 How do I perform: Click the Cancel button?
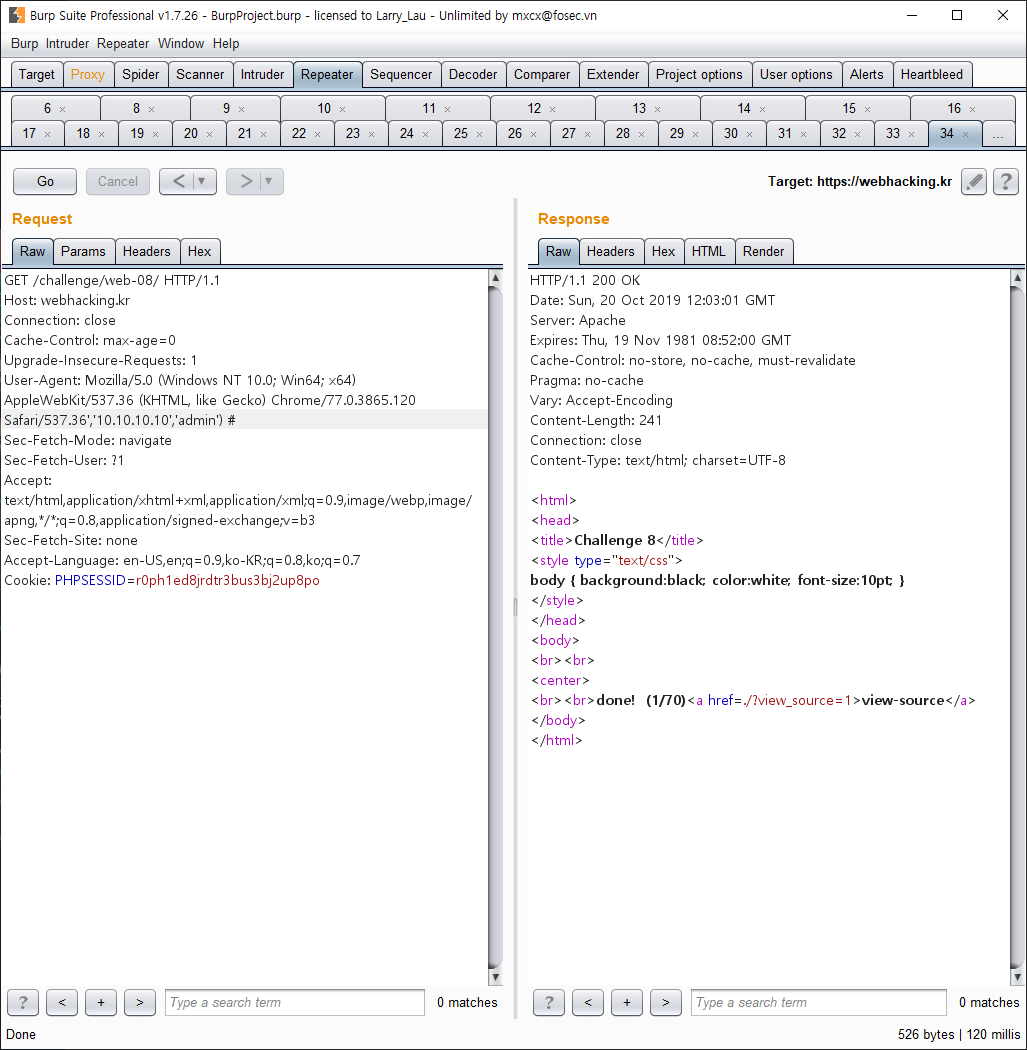click(x=118, y=181)
